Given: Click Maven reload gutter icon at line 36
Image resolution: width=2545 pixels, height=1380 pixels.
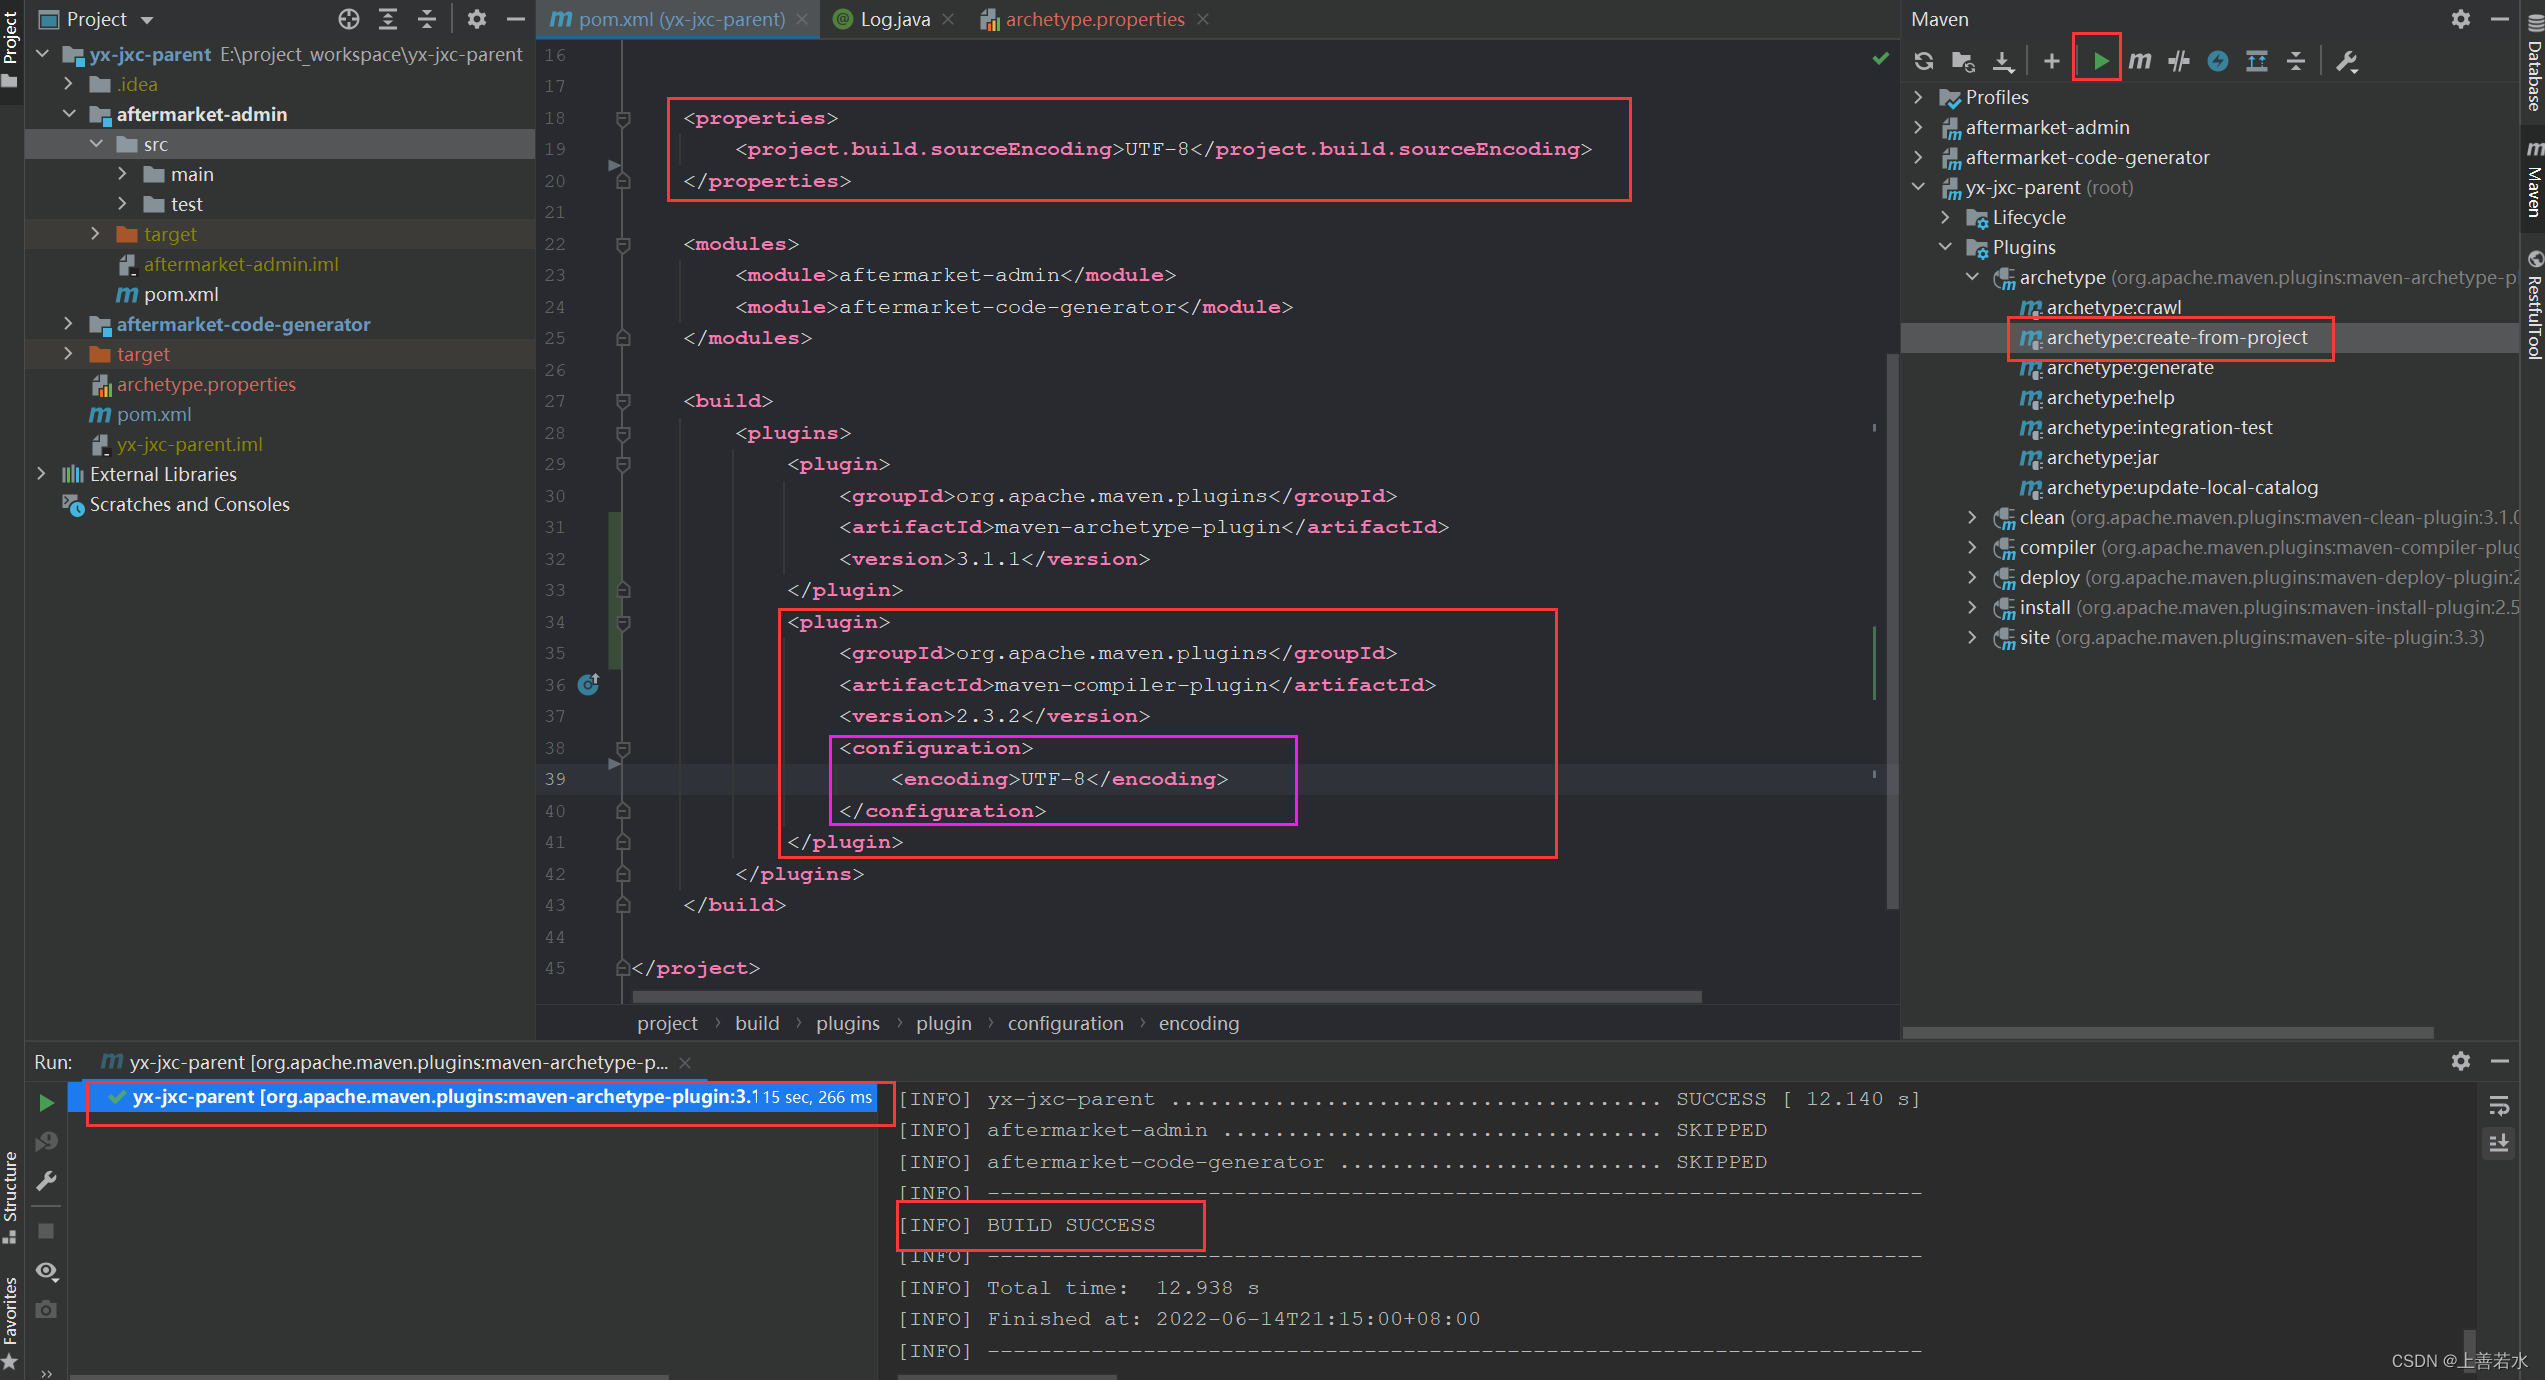Looking at the screenshot, I should [589, 684].
